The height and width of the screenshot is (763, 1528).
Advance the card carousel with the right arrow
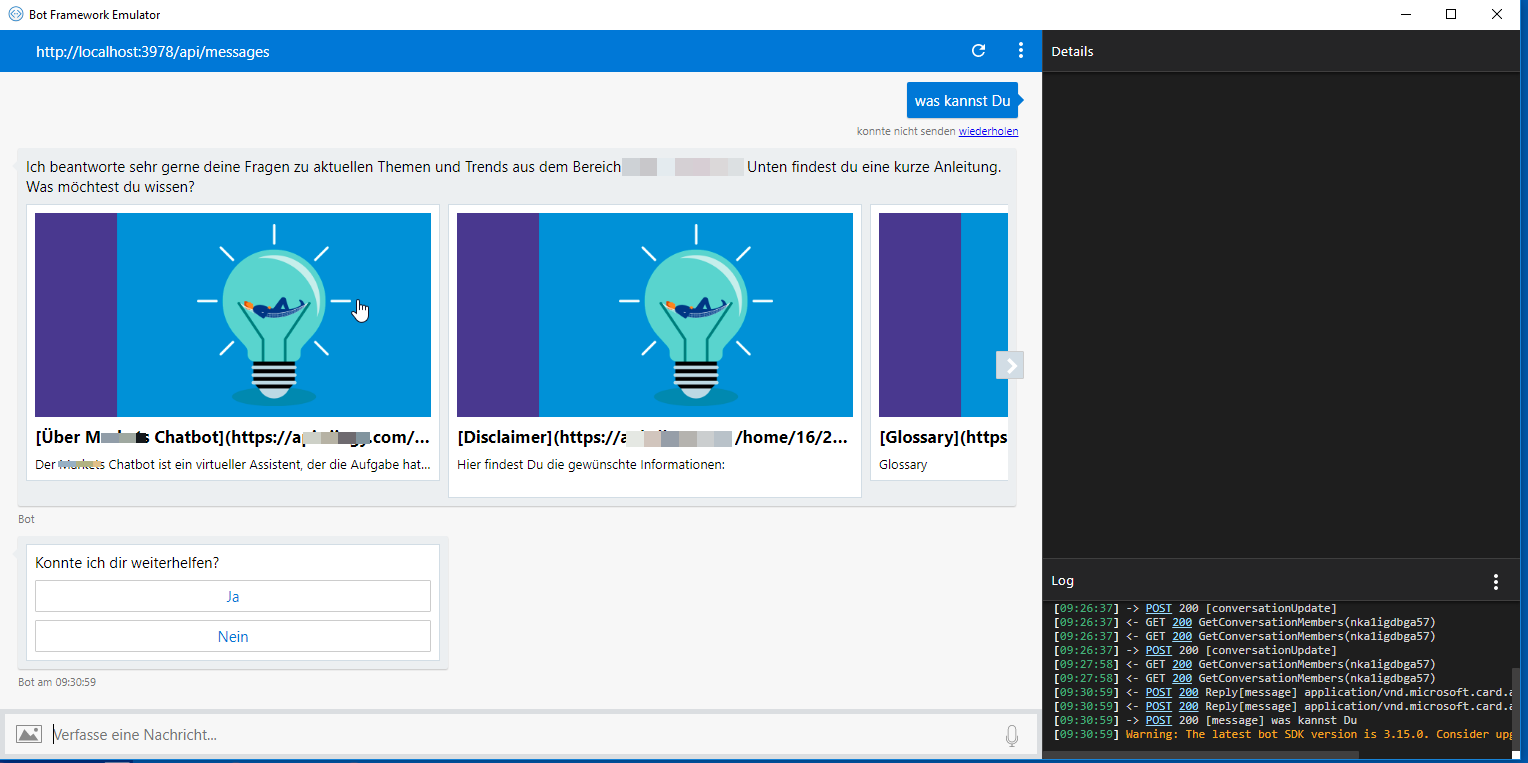pyautogui.click(x=1009, y=365)
